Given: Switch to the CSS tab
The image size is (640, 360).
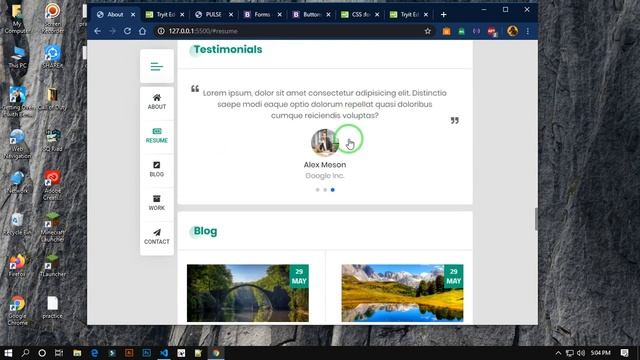Looking at the screenshot, I should pos(360,14).
